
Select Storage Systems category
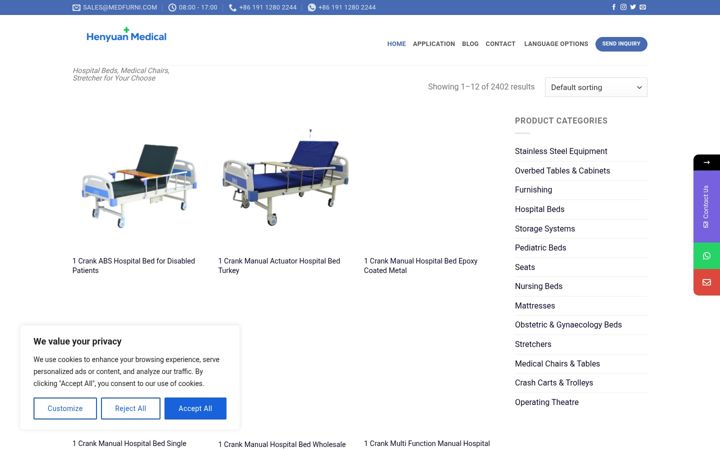tap(545, 228)
